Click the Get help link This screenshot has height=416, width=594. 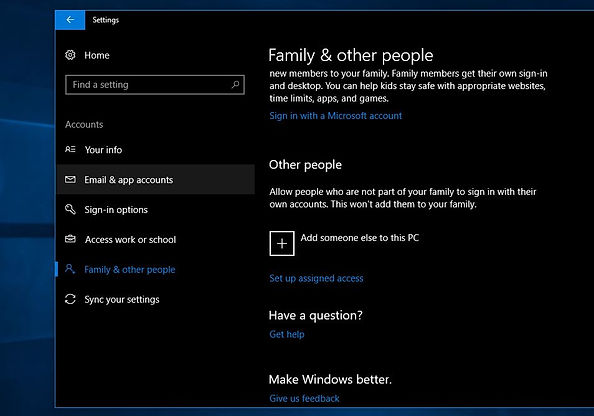[x=287, y=334]
